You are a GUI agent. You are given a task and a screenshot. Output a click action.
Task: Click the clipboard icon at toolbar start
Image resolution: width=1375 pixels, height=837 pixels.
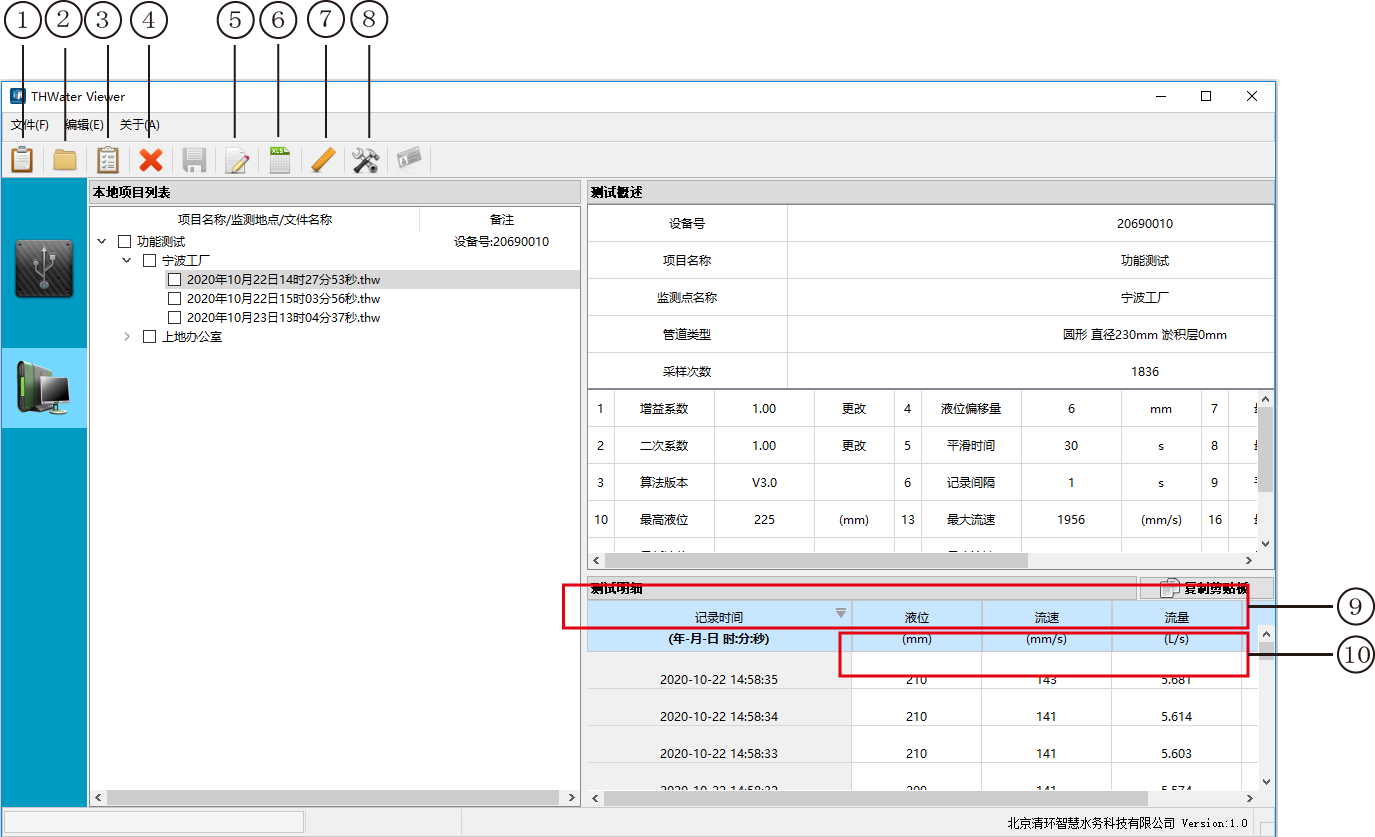pyautogui.click(x=22, y=160)
